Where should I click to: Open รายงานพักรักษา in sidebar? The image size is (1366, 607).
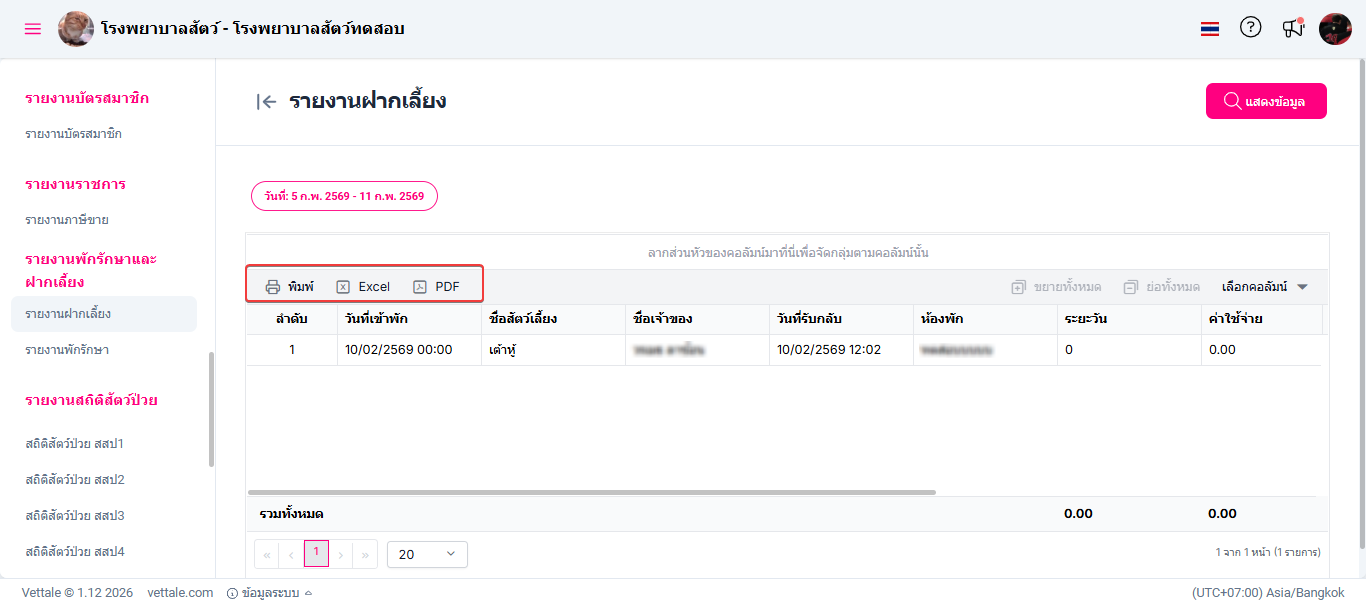point(67,350)
